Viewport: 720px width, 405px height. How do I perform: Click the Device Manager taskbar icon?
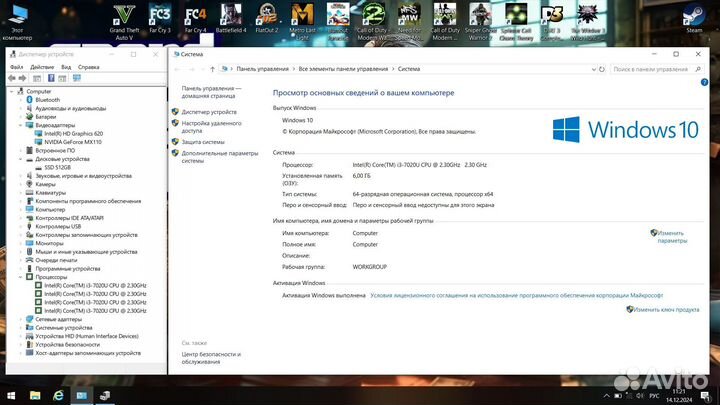(x=105, y=395)
